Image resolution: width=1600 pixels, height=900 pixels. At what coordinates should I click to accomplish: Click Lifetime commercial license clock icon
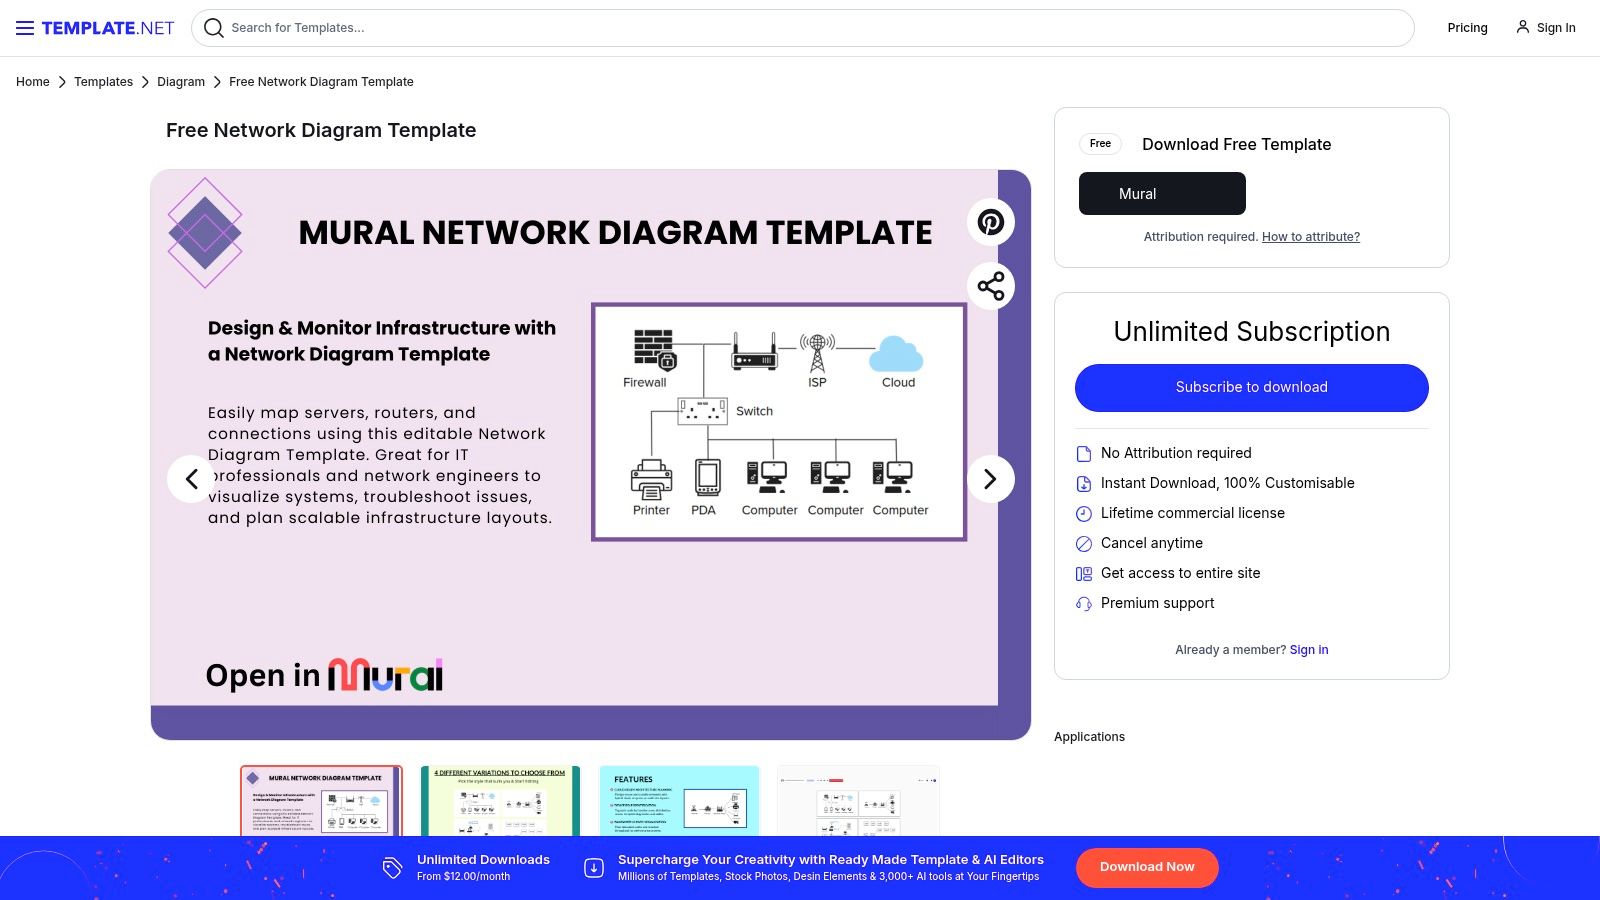[x=1083, y=514]
